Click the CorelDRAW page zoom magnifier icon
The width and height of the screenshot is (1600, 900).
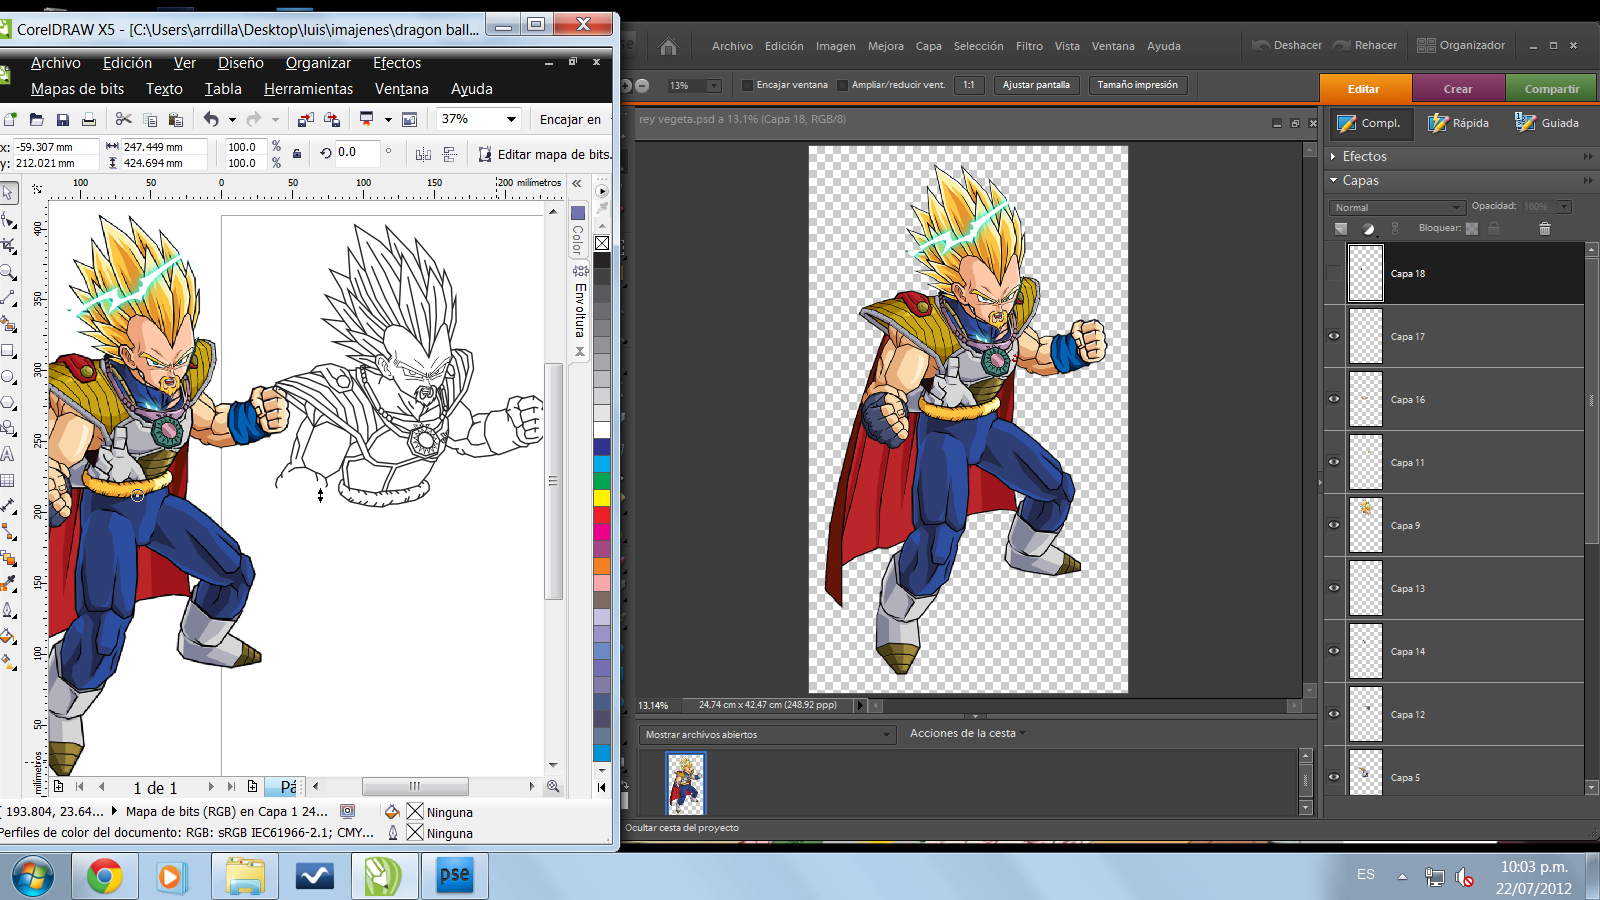[553, 787]
